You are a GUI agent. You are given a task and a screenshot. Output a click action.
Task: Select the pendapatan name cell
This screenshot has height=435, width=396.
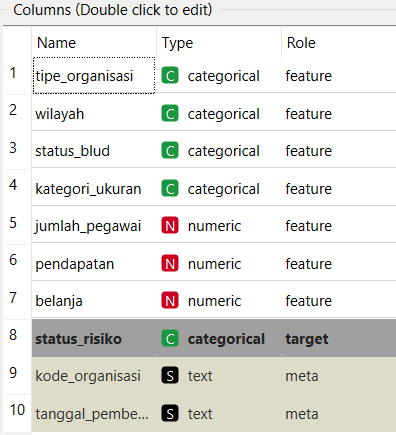94,263
